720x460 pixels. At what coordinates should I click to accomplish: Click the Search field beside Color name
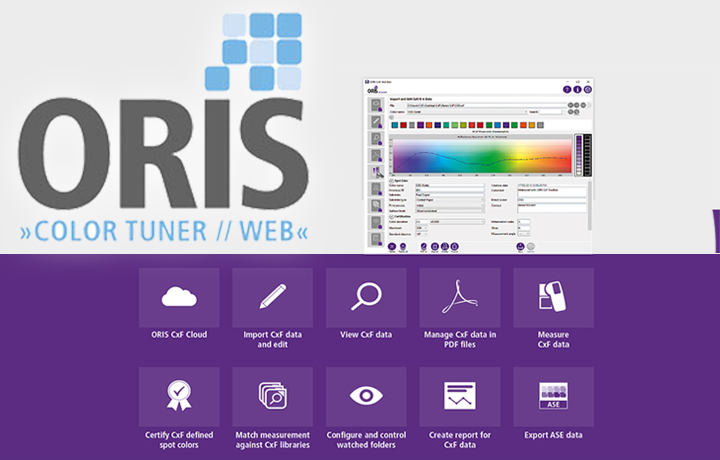click(551, 112)
